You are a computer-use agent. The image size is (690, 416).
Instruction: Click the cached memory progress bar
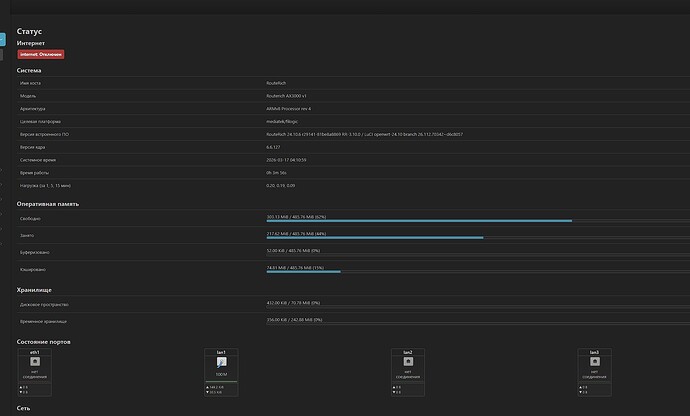coord(478,272)
